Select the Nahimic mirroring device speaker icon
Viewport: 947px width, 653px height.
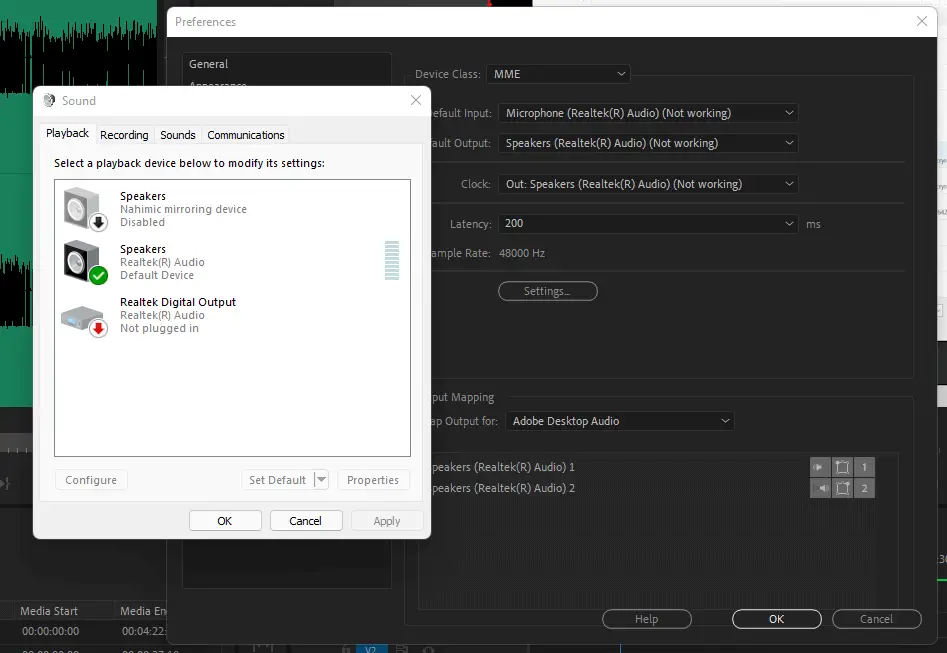click(84, 208)
